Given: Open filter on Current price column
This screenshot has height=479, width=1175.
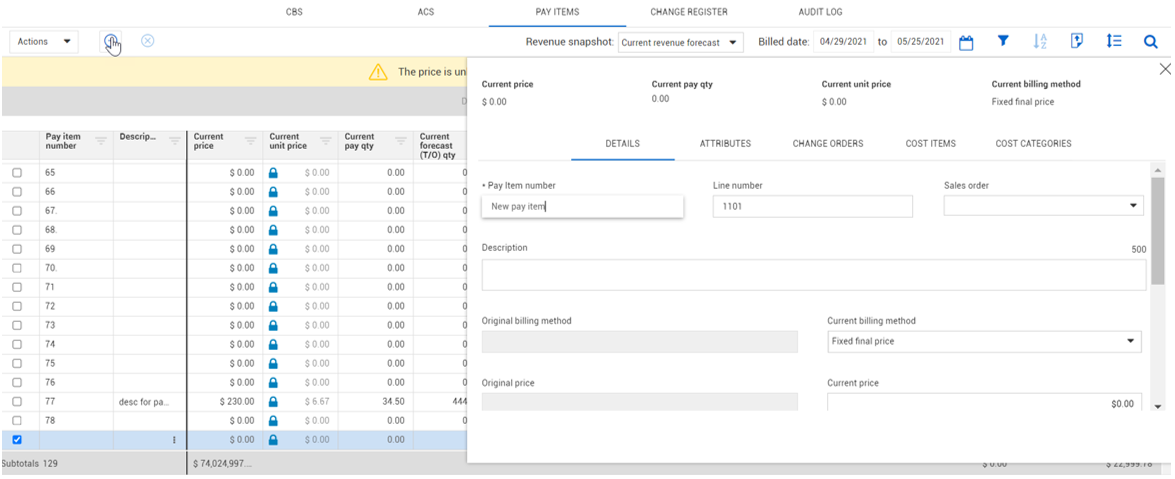Looking at the screenshot, I should [x=251, y=140].
